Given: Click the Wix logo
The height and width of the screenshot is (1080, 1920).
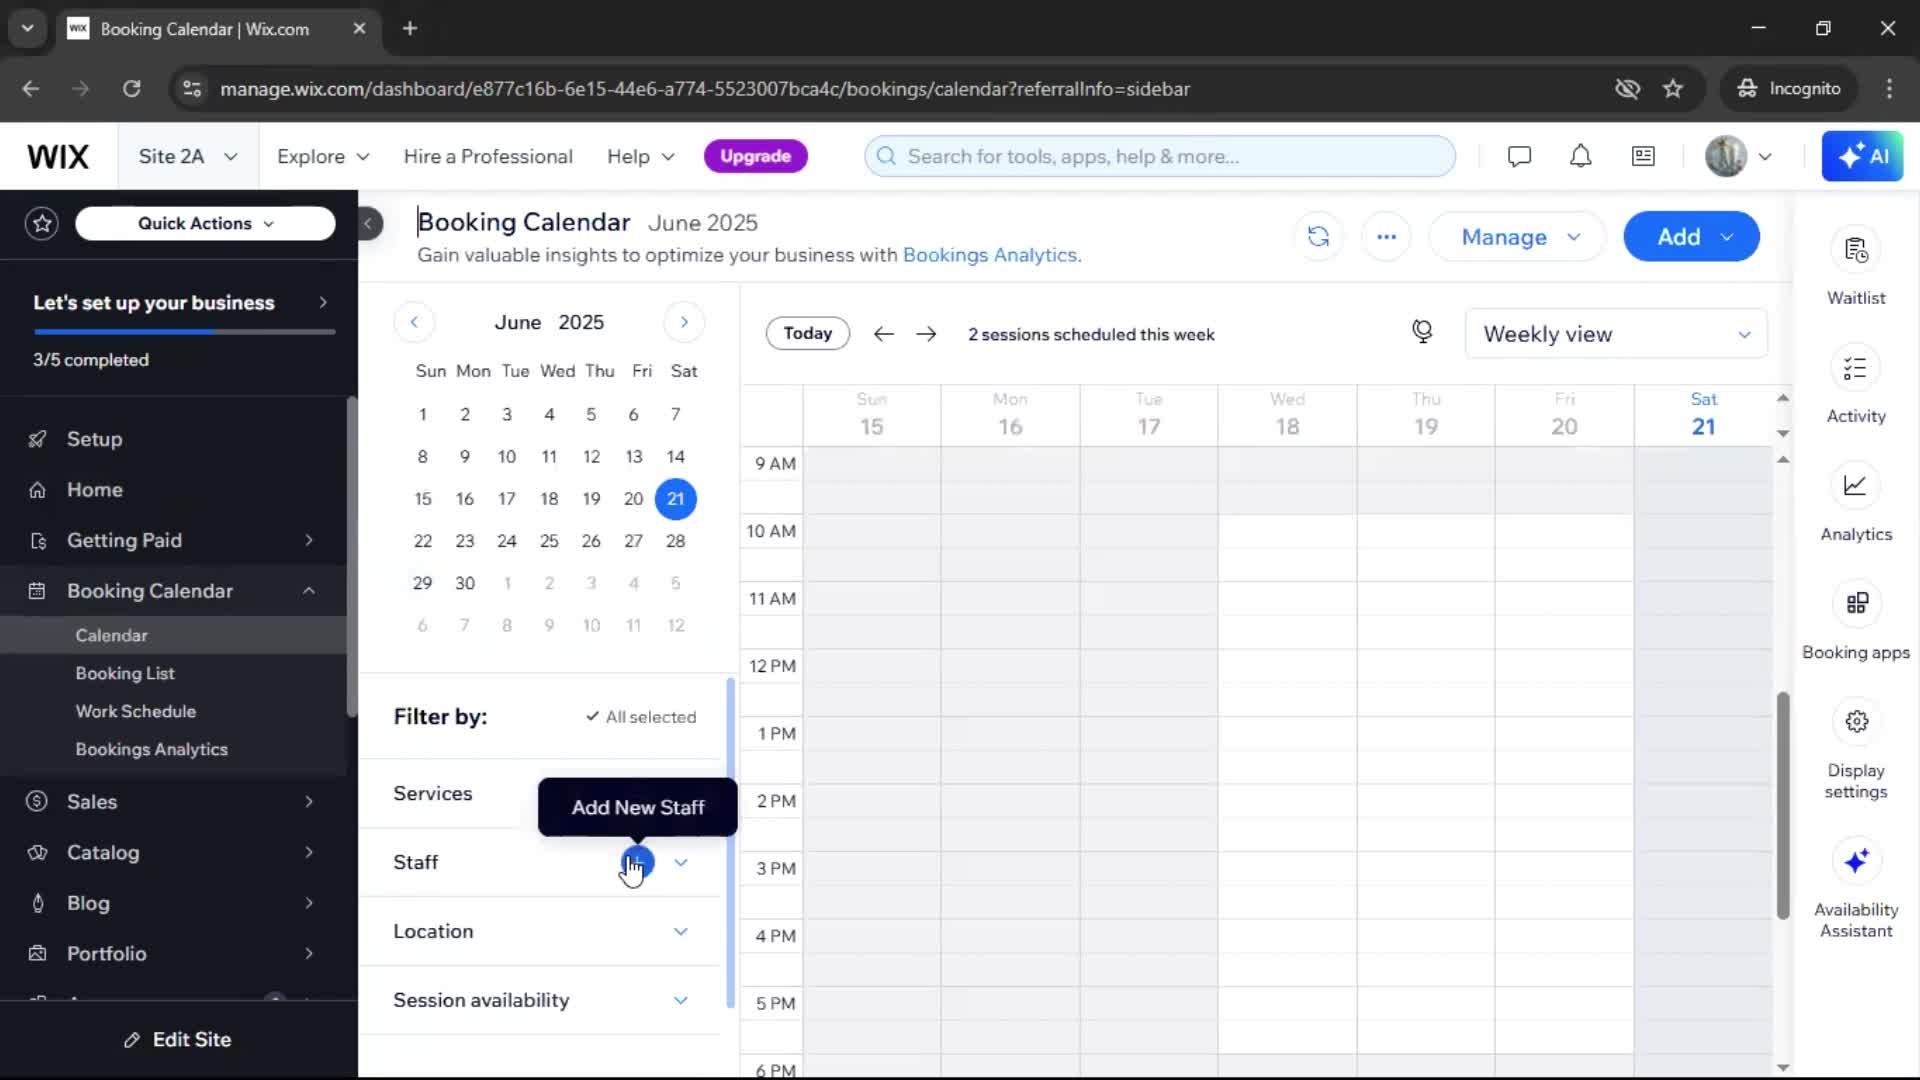Looking at the screenshot, I should 58,156.
